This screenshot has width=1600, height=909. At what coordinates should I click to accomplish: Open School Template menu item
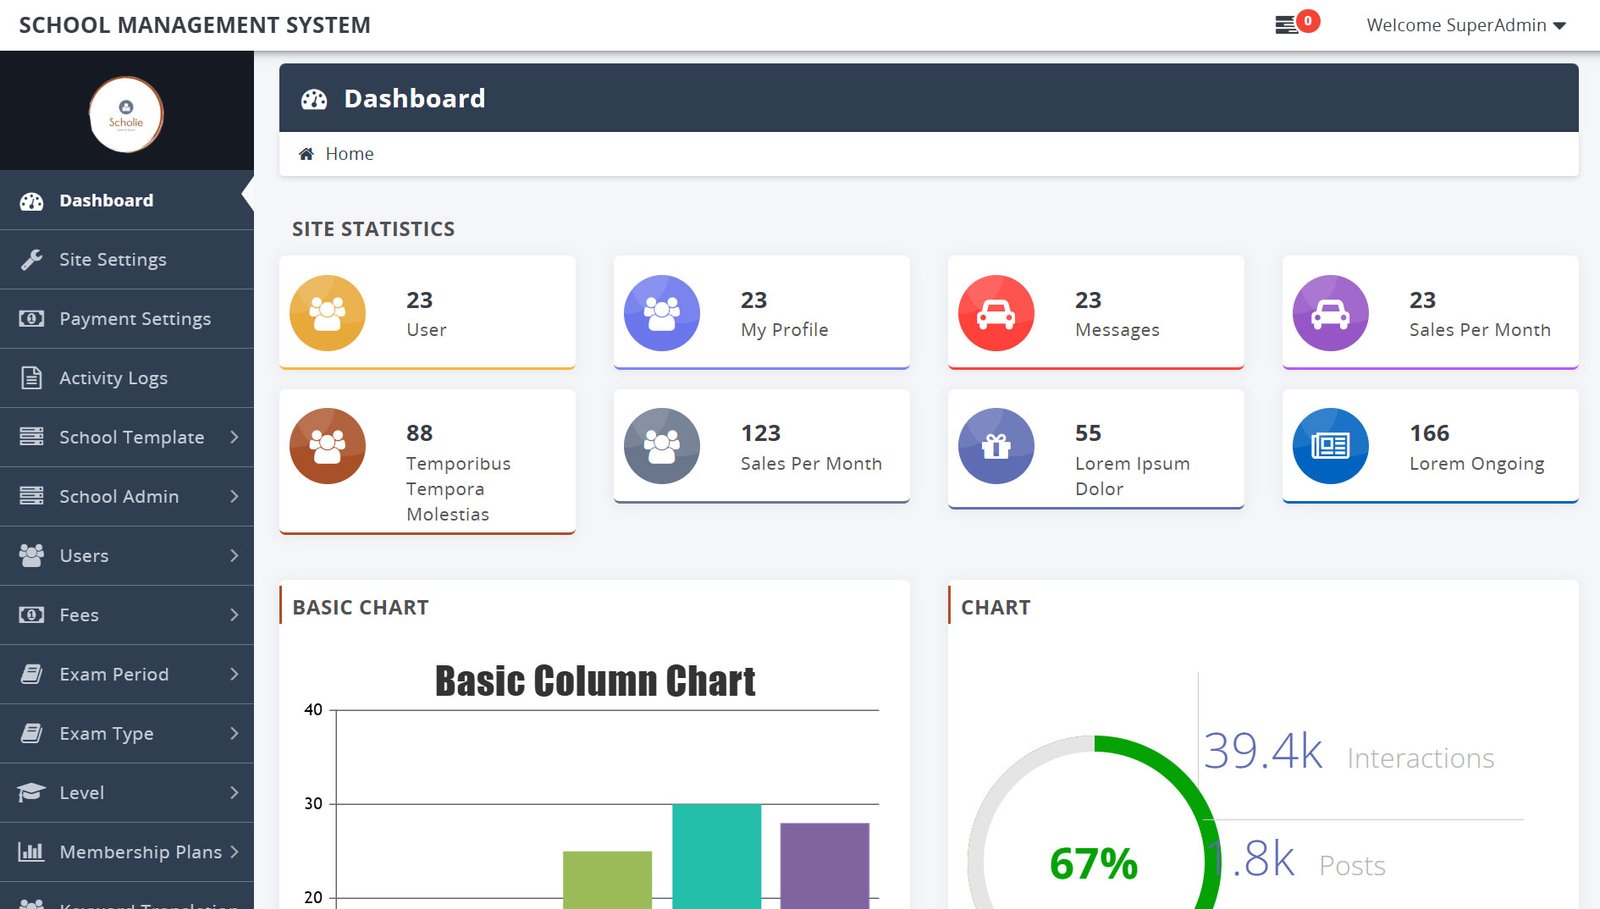coord(127,437)
